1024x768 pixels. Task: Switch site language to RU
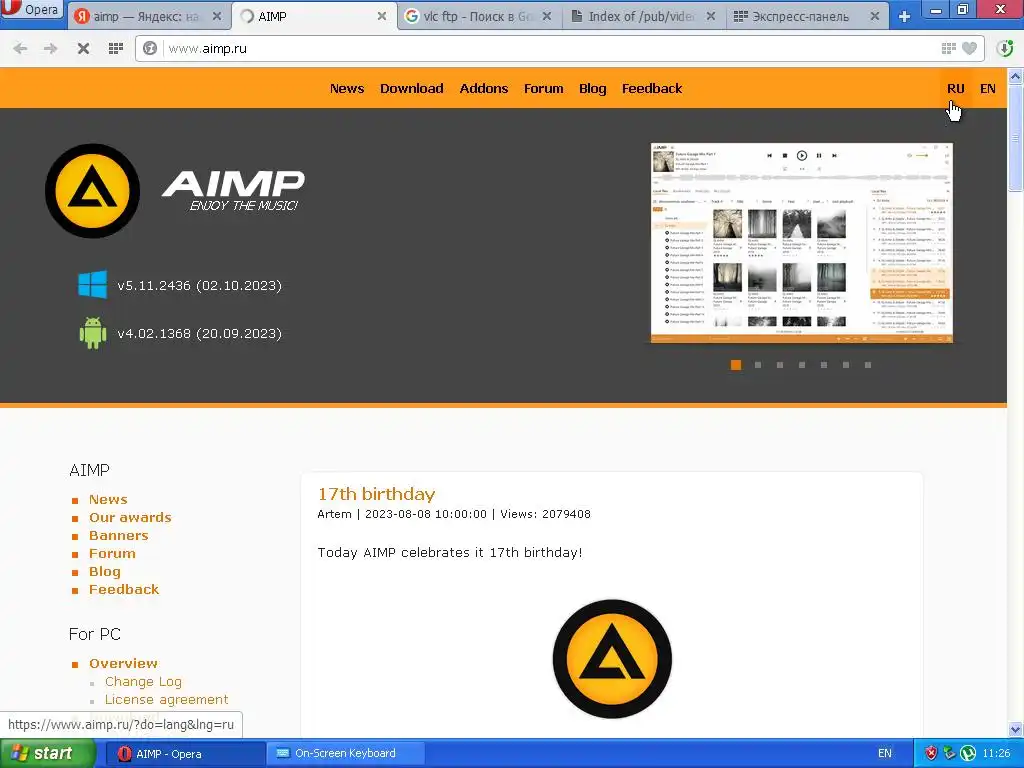(x=955, y=88)
